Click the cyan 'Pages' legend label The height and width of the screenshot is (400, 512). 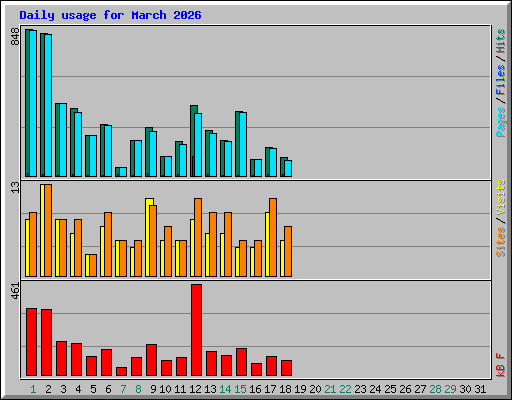click(x=501, y=122)
